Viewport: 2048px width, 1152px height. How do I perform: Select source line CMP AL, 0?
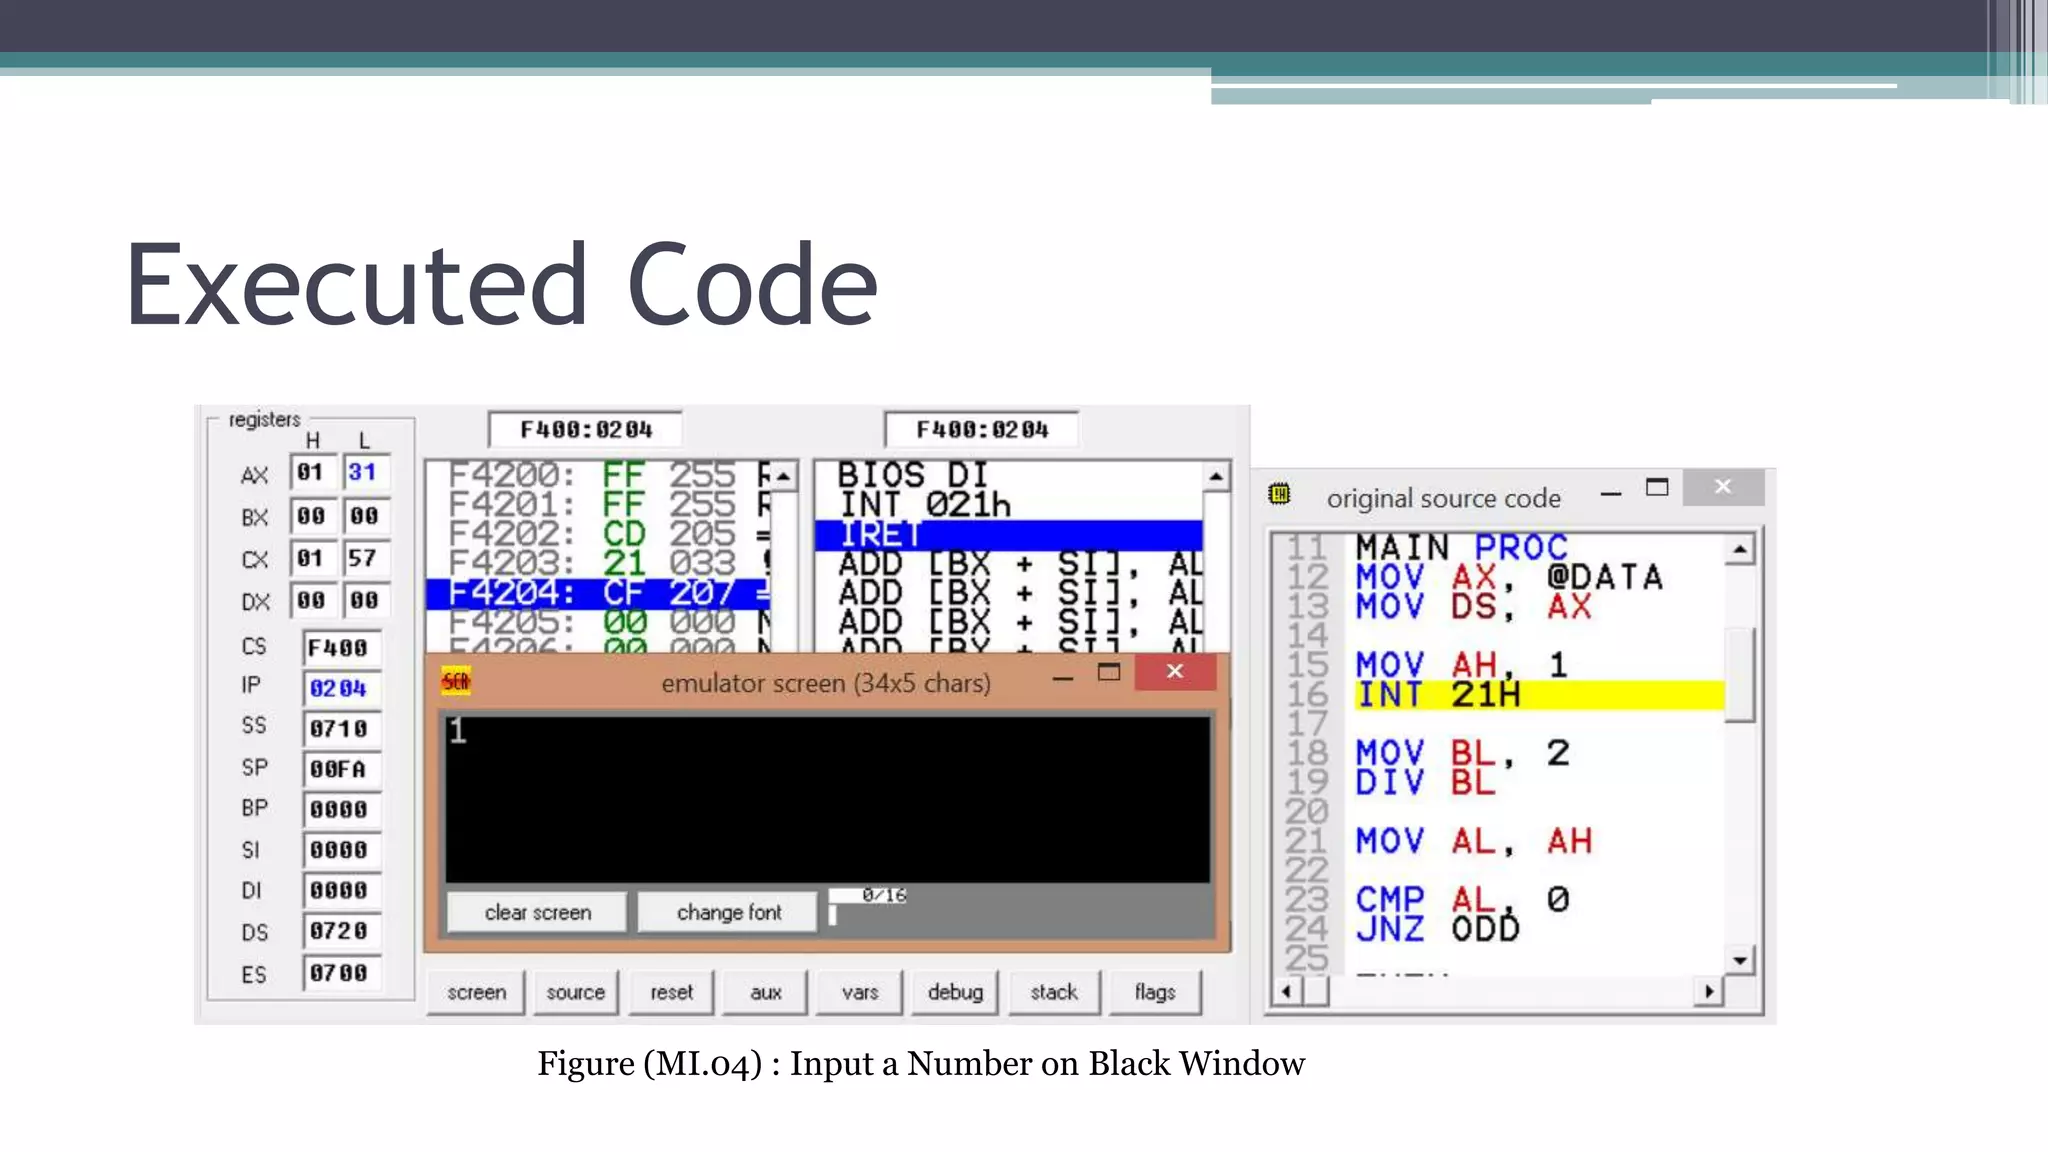[x=1462, y=900]
